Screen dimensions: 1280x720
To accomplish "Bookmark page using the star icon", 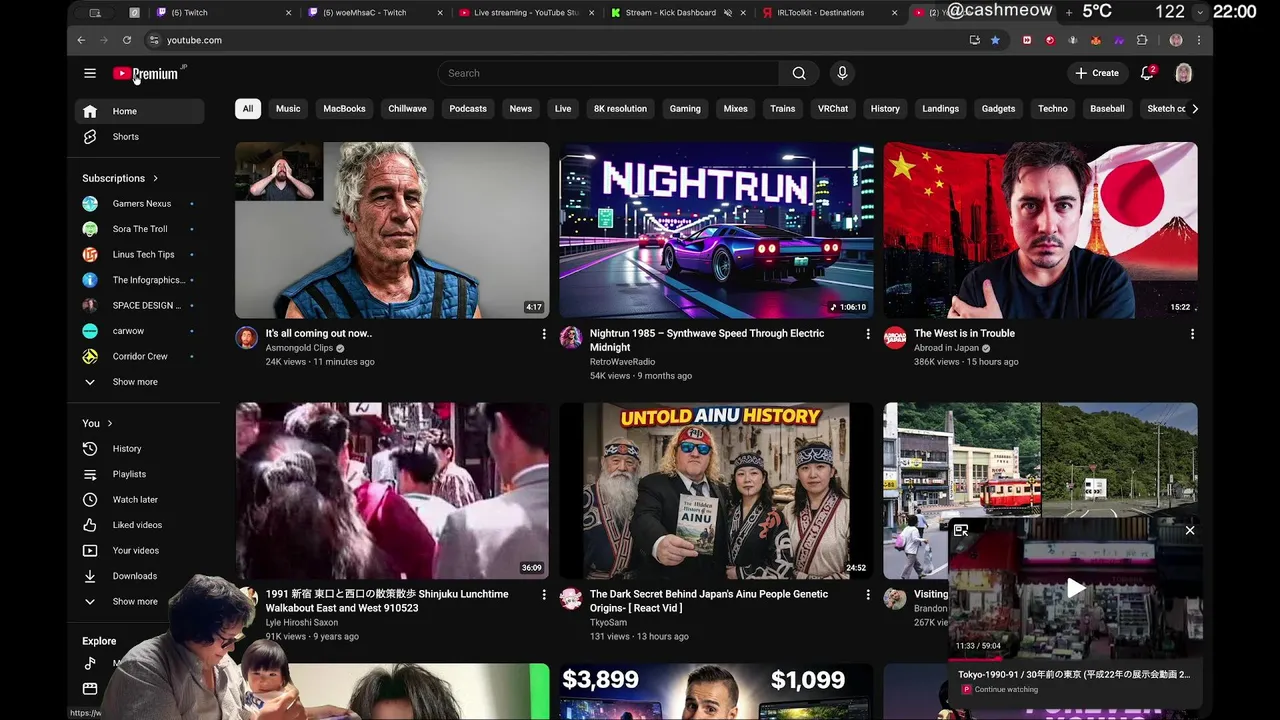I will point(995,40).
